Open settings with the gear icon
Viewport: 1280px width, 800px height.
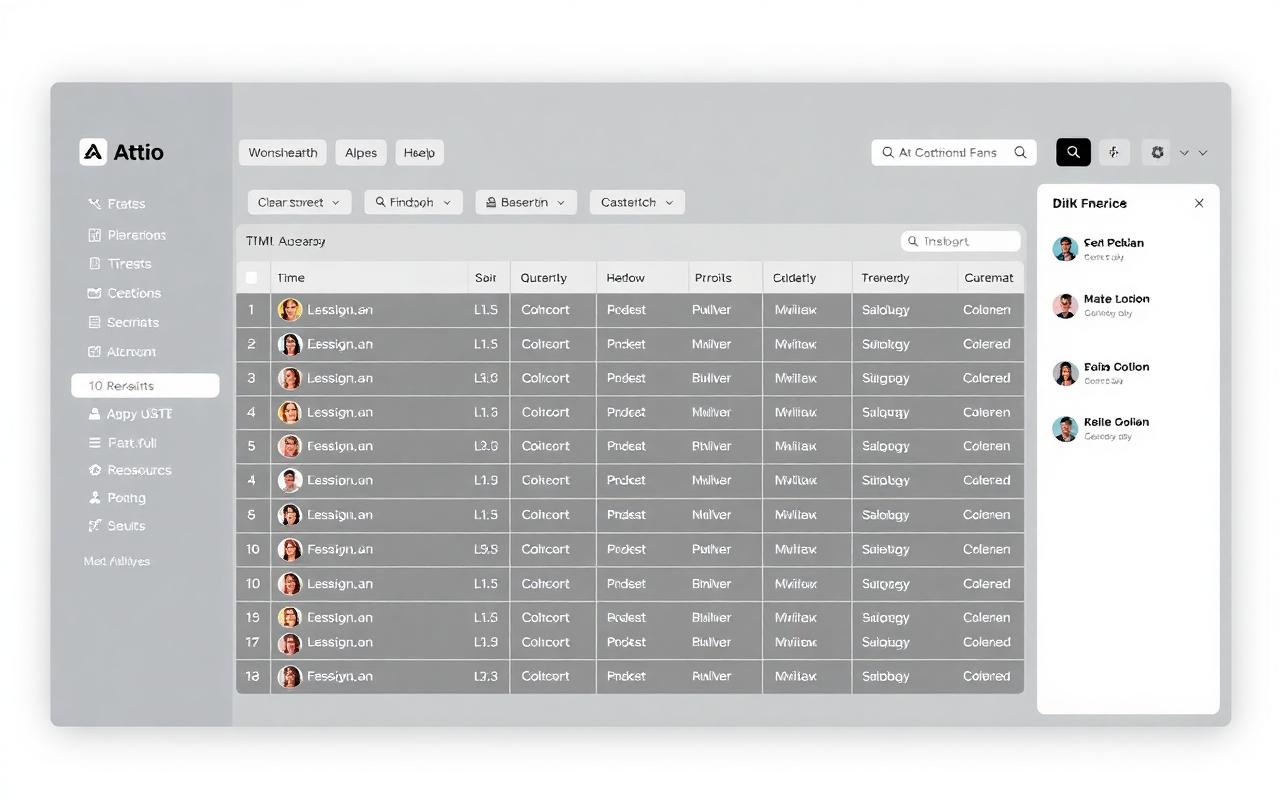pyautogui.click(x=1157, y=152)
